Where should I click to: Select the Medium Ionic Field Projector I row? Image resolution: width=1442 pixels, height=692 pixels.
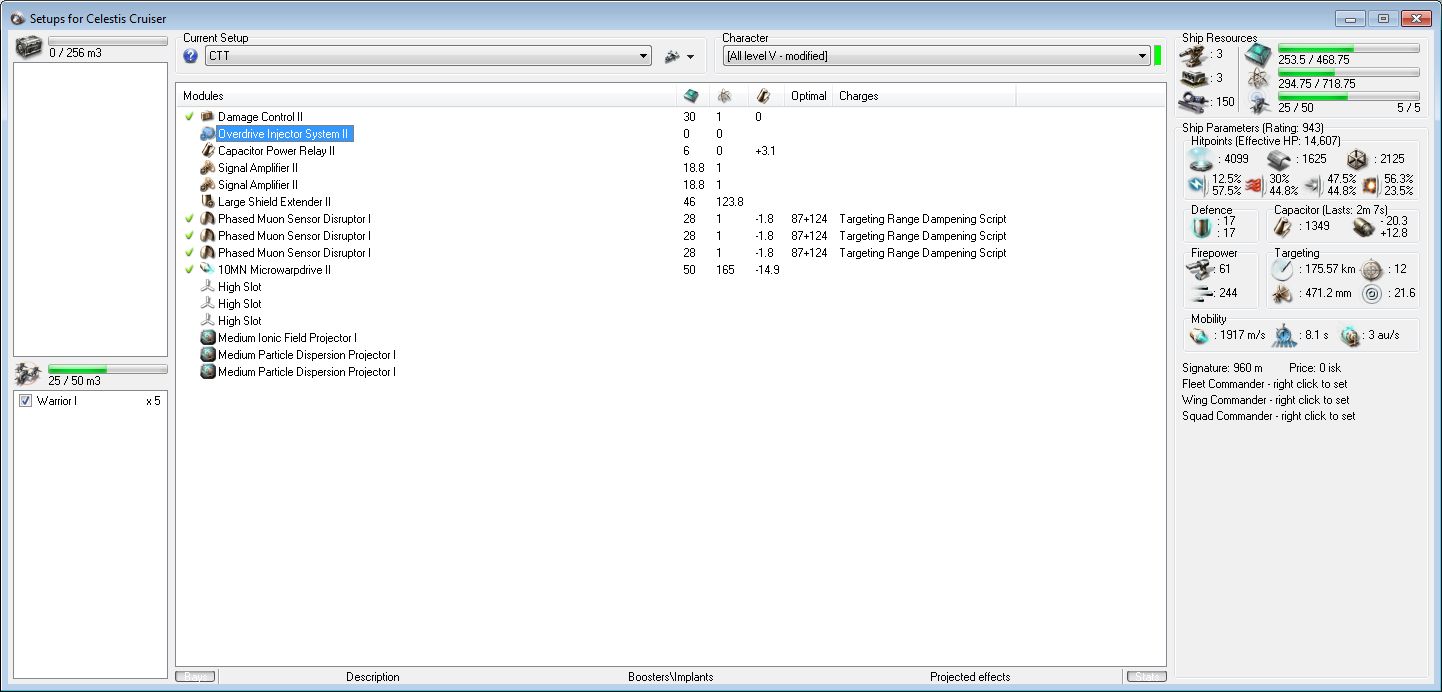pyautogui.click(x=670, y=338)
